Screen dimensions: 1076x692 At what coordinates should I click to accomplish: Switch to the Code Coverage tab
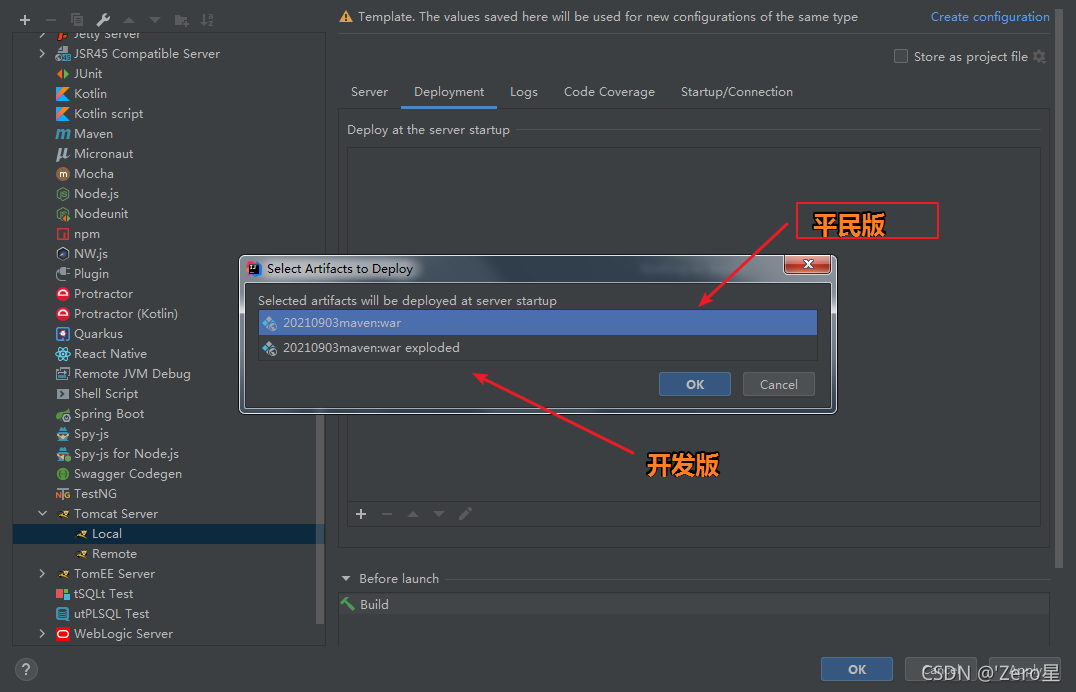tap(609, 92)
